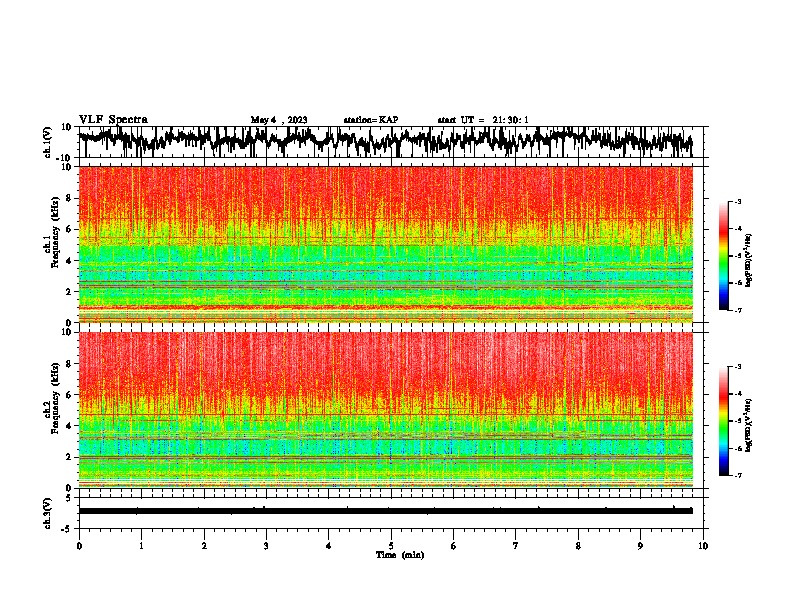Screen dimensions: 792x612
Task: Click time axis tick label "3"
Action: point(266,546)
